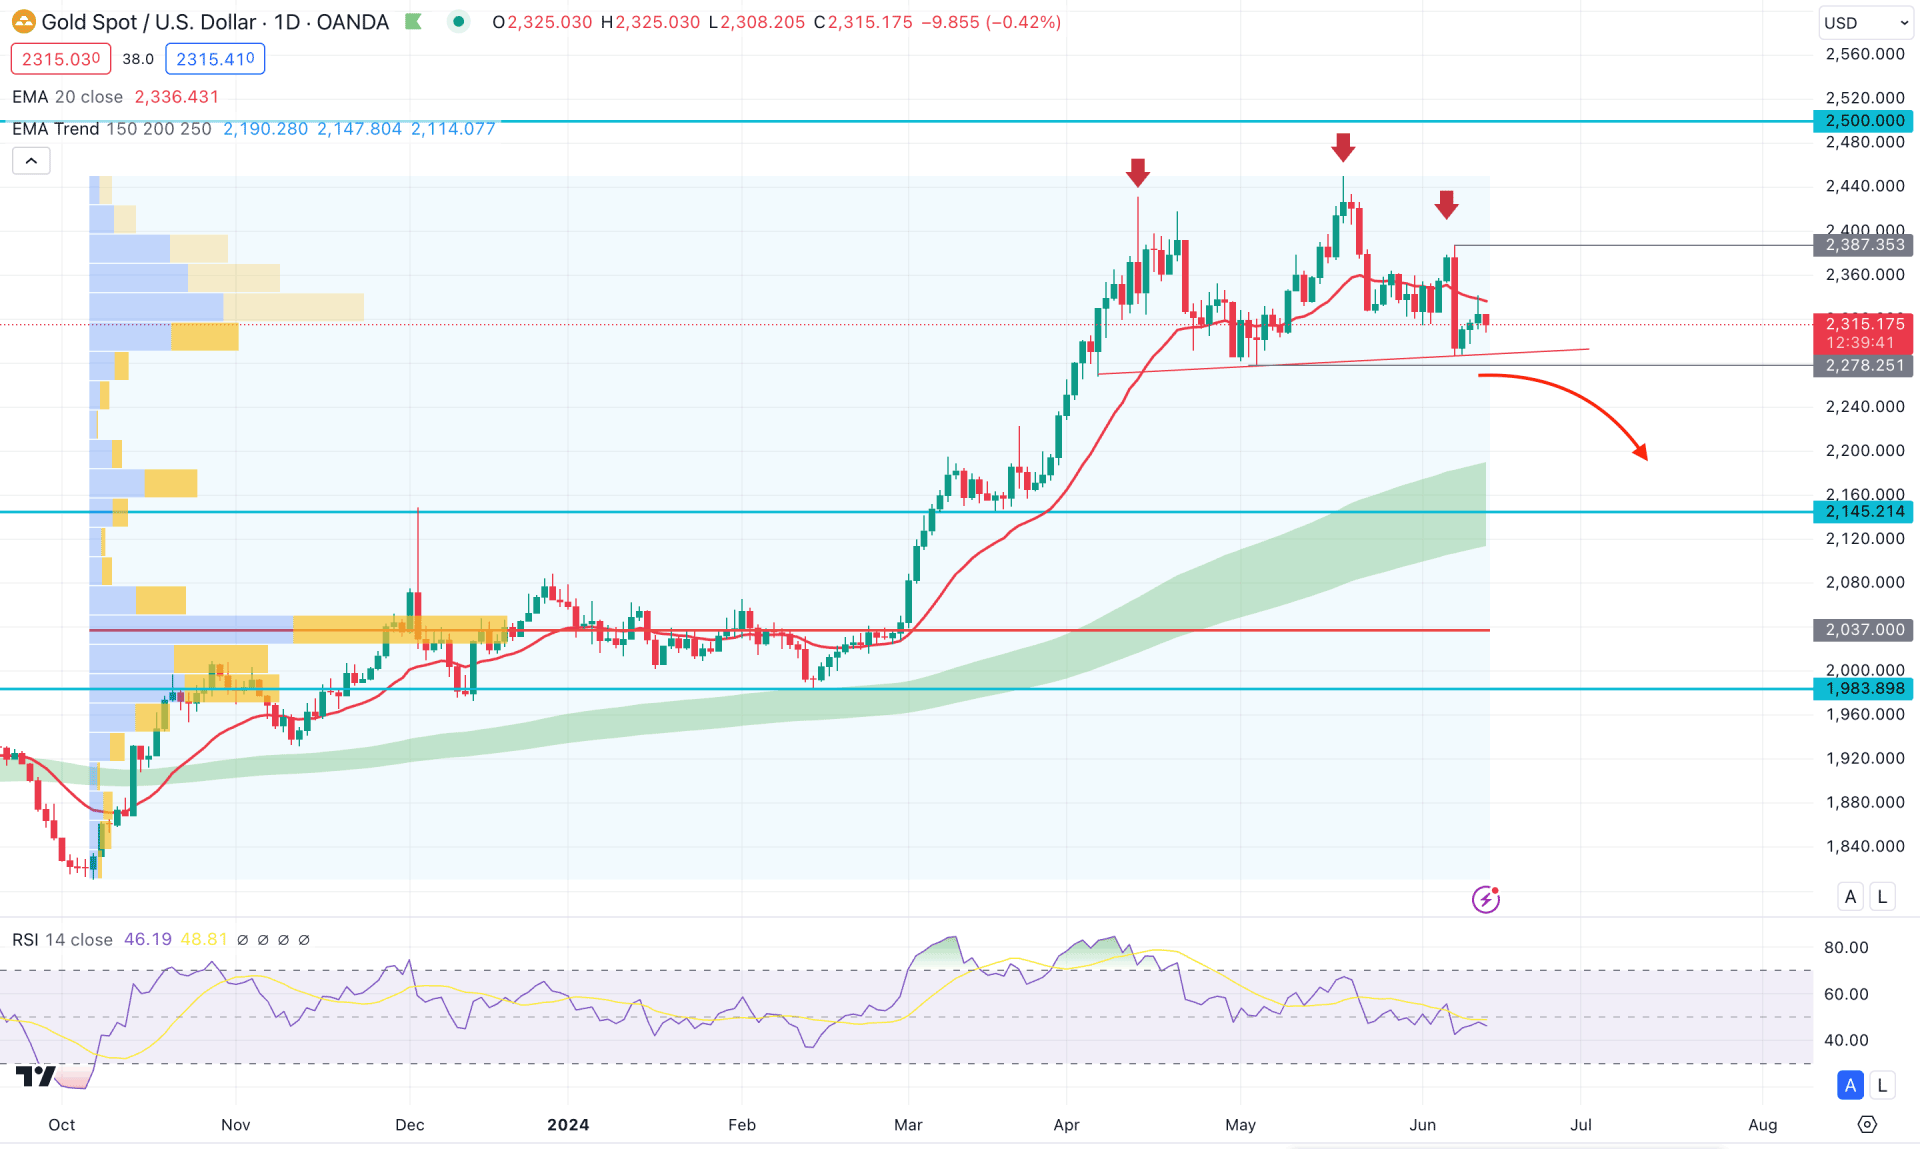Click the RSI 80.00 scale label
Screen dimensions: 1920x1149
1846,948
